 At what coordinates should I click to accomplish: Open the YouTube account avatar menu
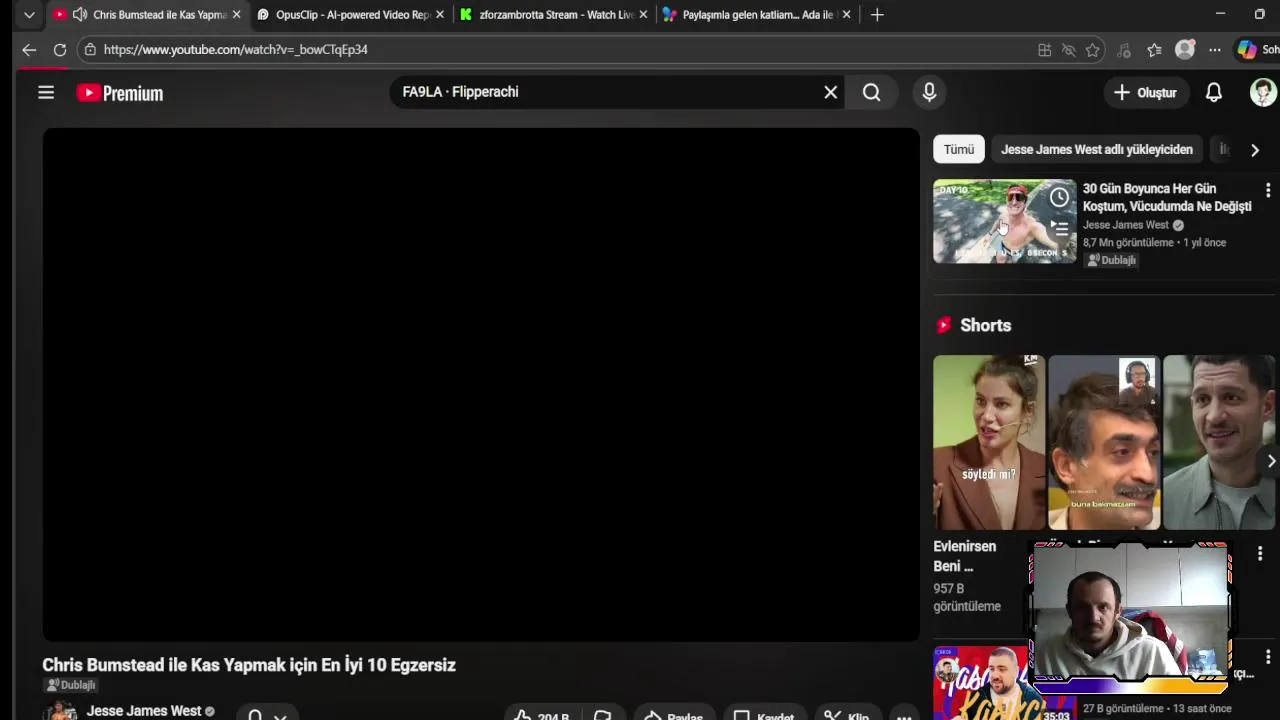[1263, 92]
